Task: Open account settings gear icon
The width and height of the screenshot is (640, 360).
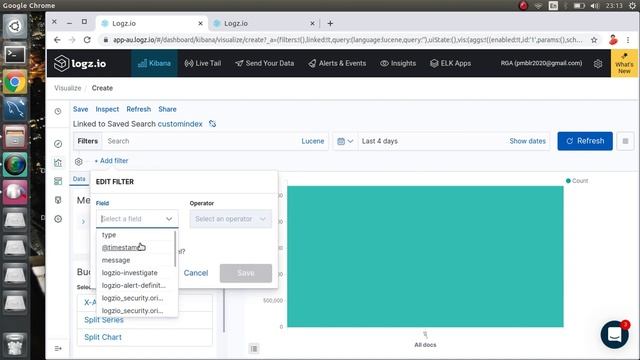Action: click(x=598, y=63)
